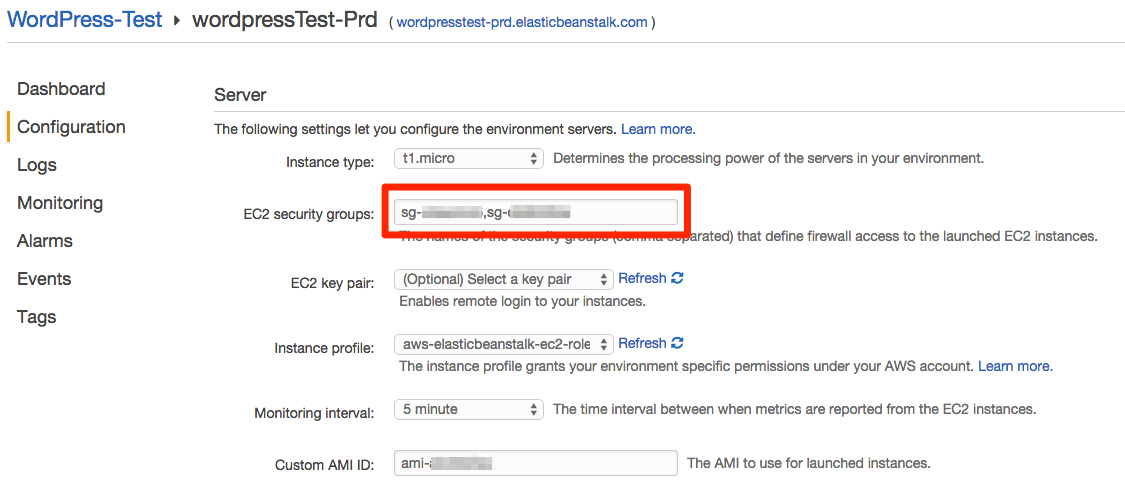Expand the EC2 key pair dropdown
This screenshot has width=1125, height=499.
click(x=504, y=279)
